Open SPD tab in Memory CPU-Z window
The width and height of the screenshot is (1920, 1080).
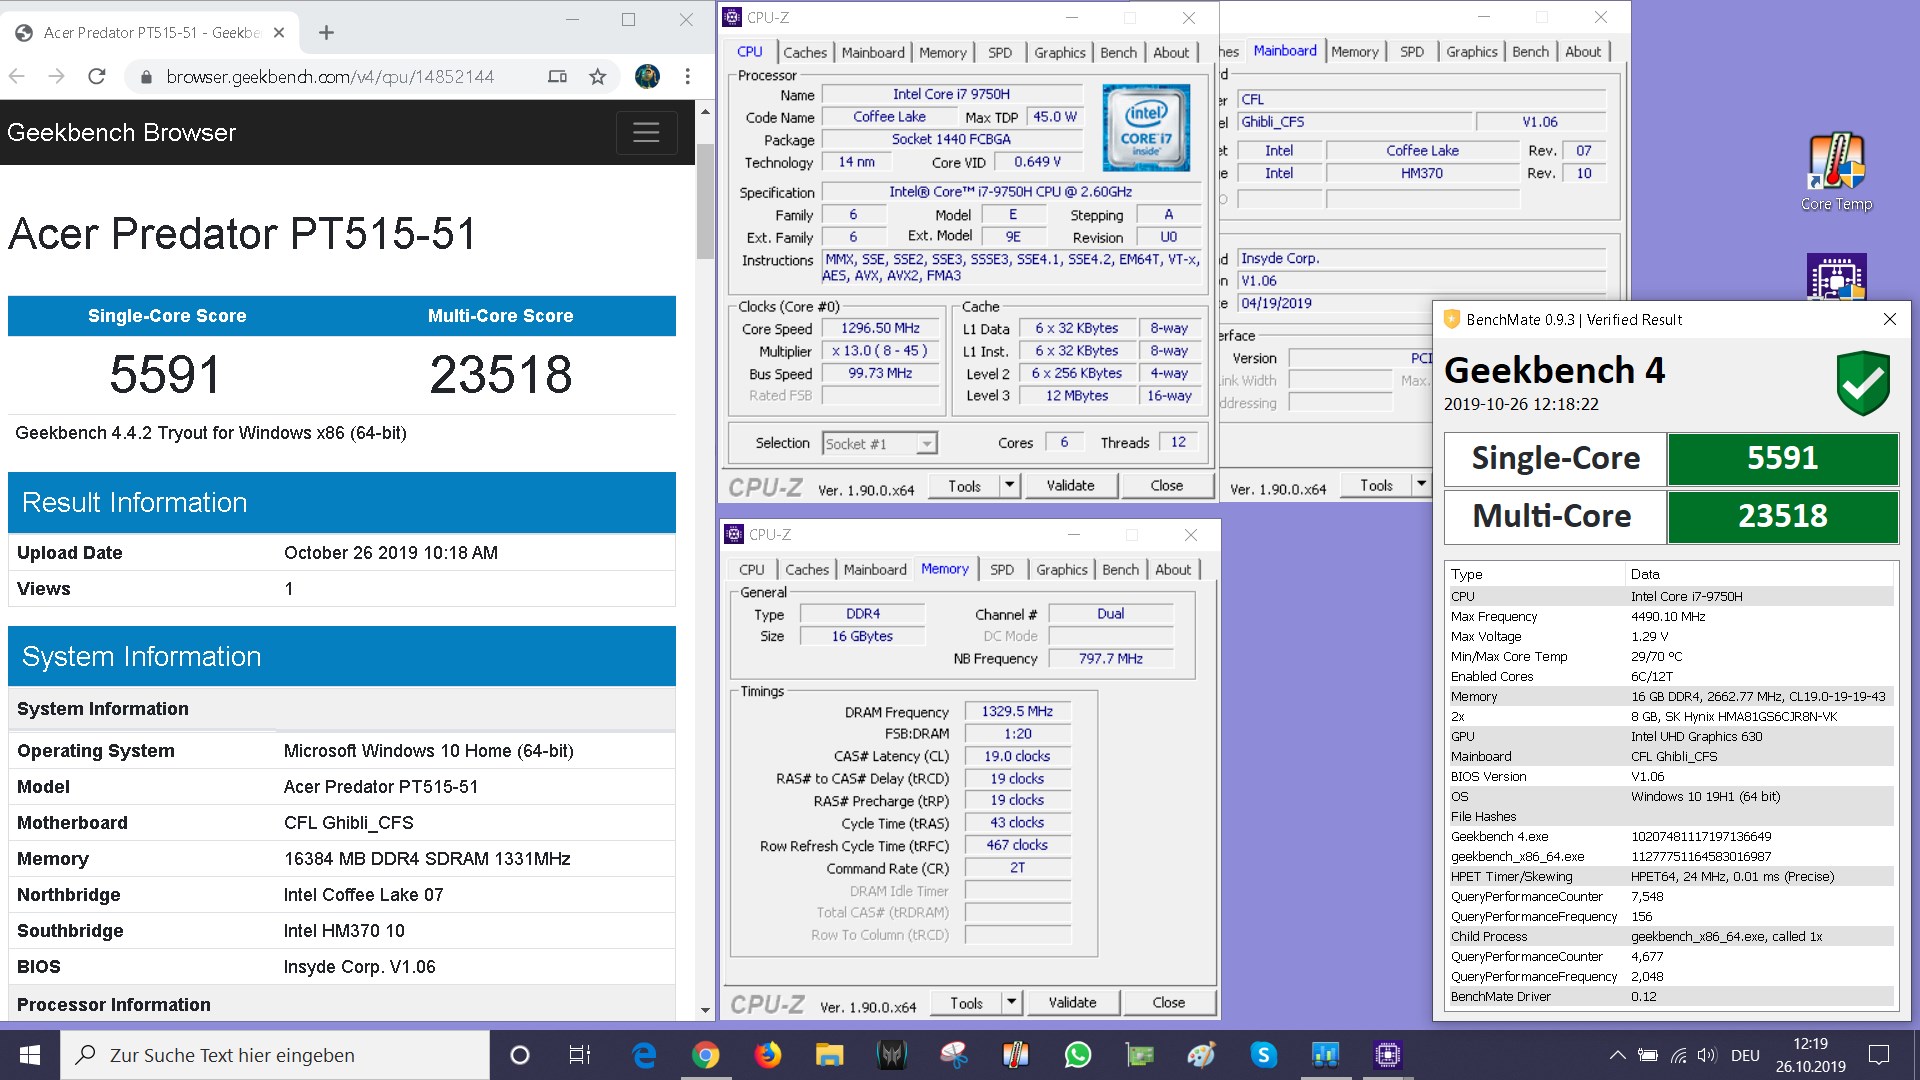pos(1002,570)
